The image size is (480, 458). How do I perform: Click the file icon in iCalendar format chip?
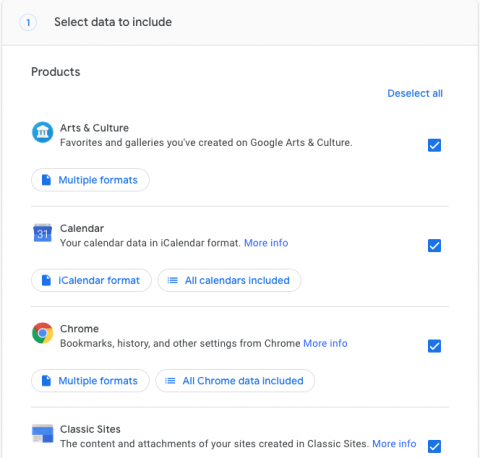click(46, 280)
